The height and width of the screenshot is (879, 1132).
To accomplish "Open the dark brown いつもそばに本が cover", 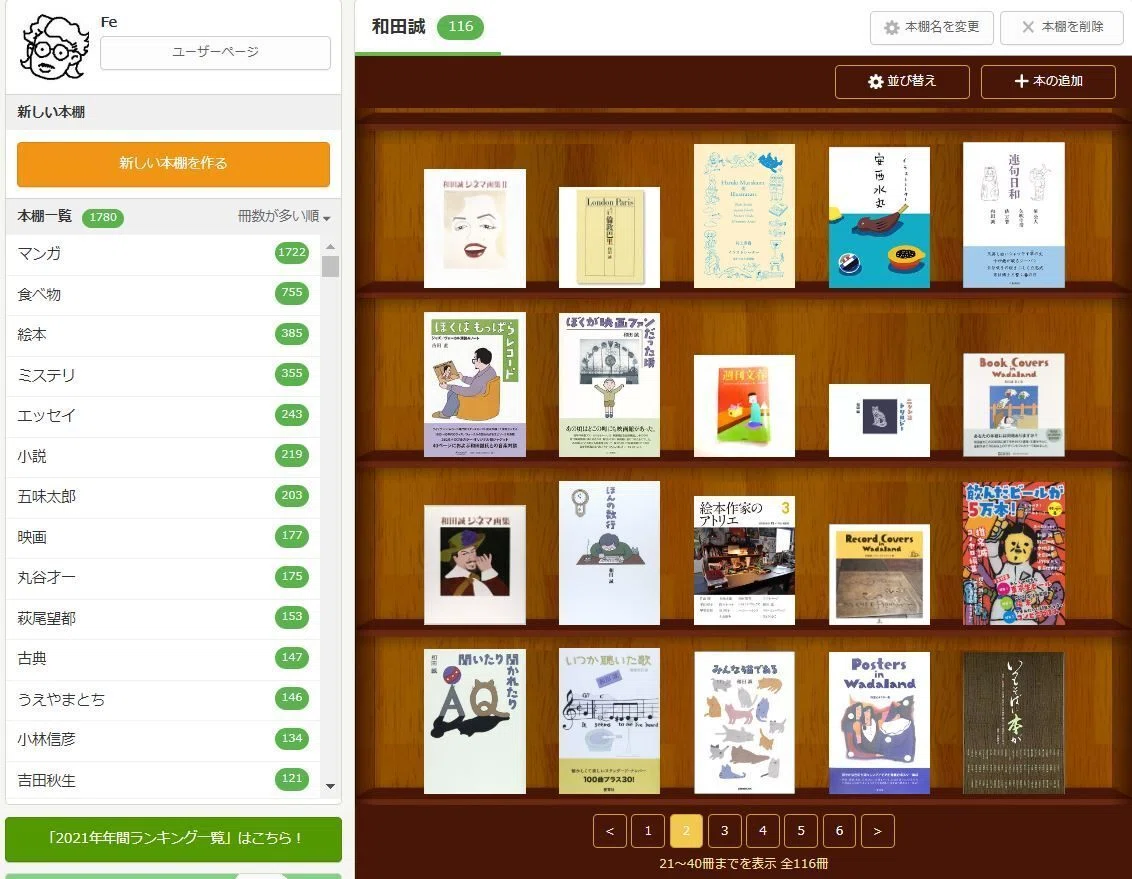I will [1014, 723].
